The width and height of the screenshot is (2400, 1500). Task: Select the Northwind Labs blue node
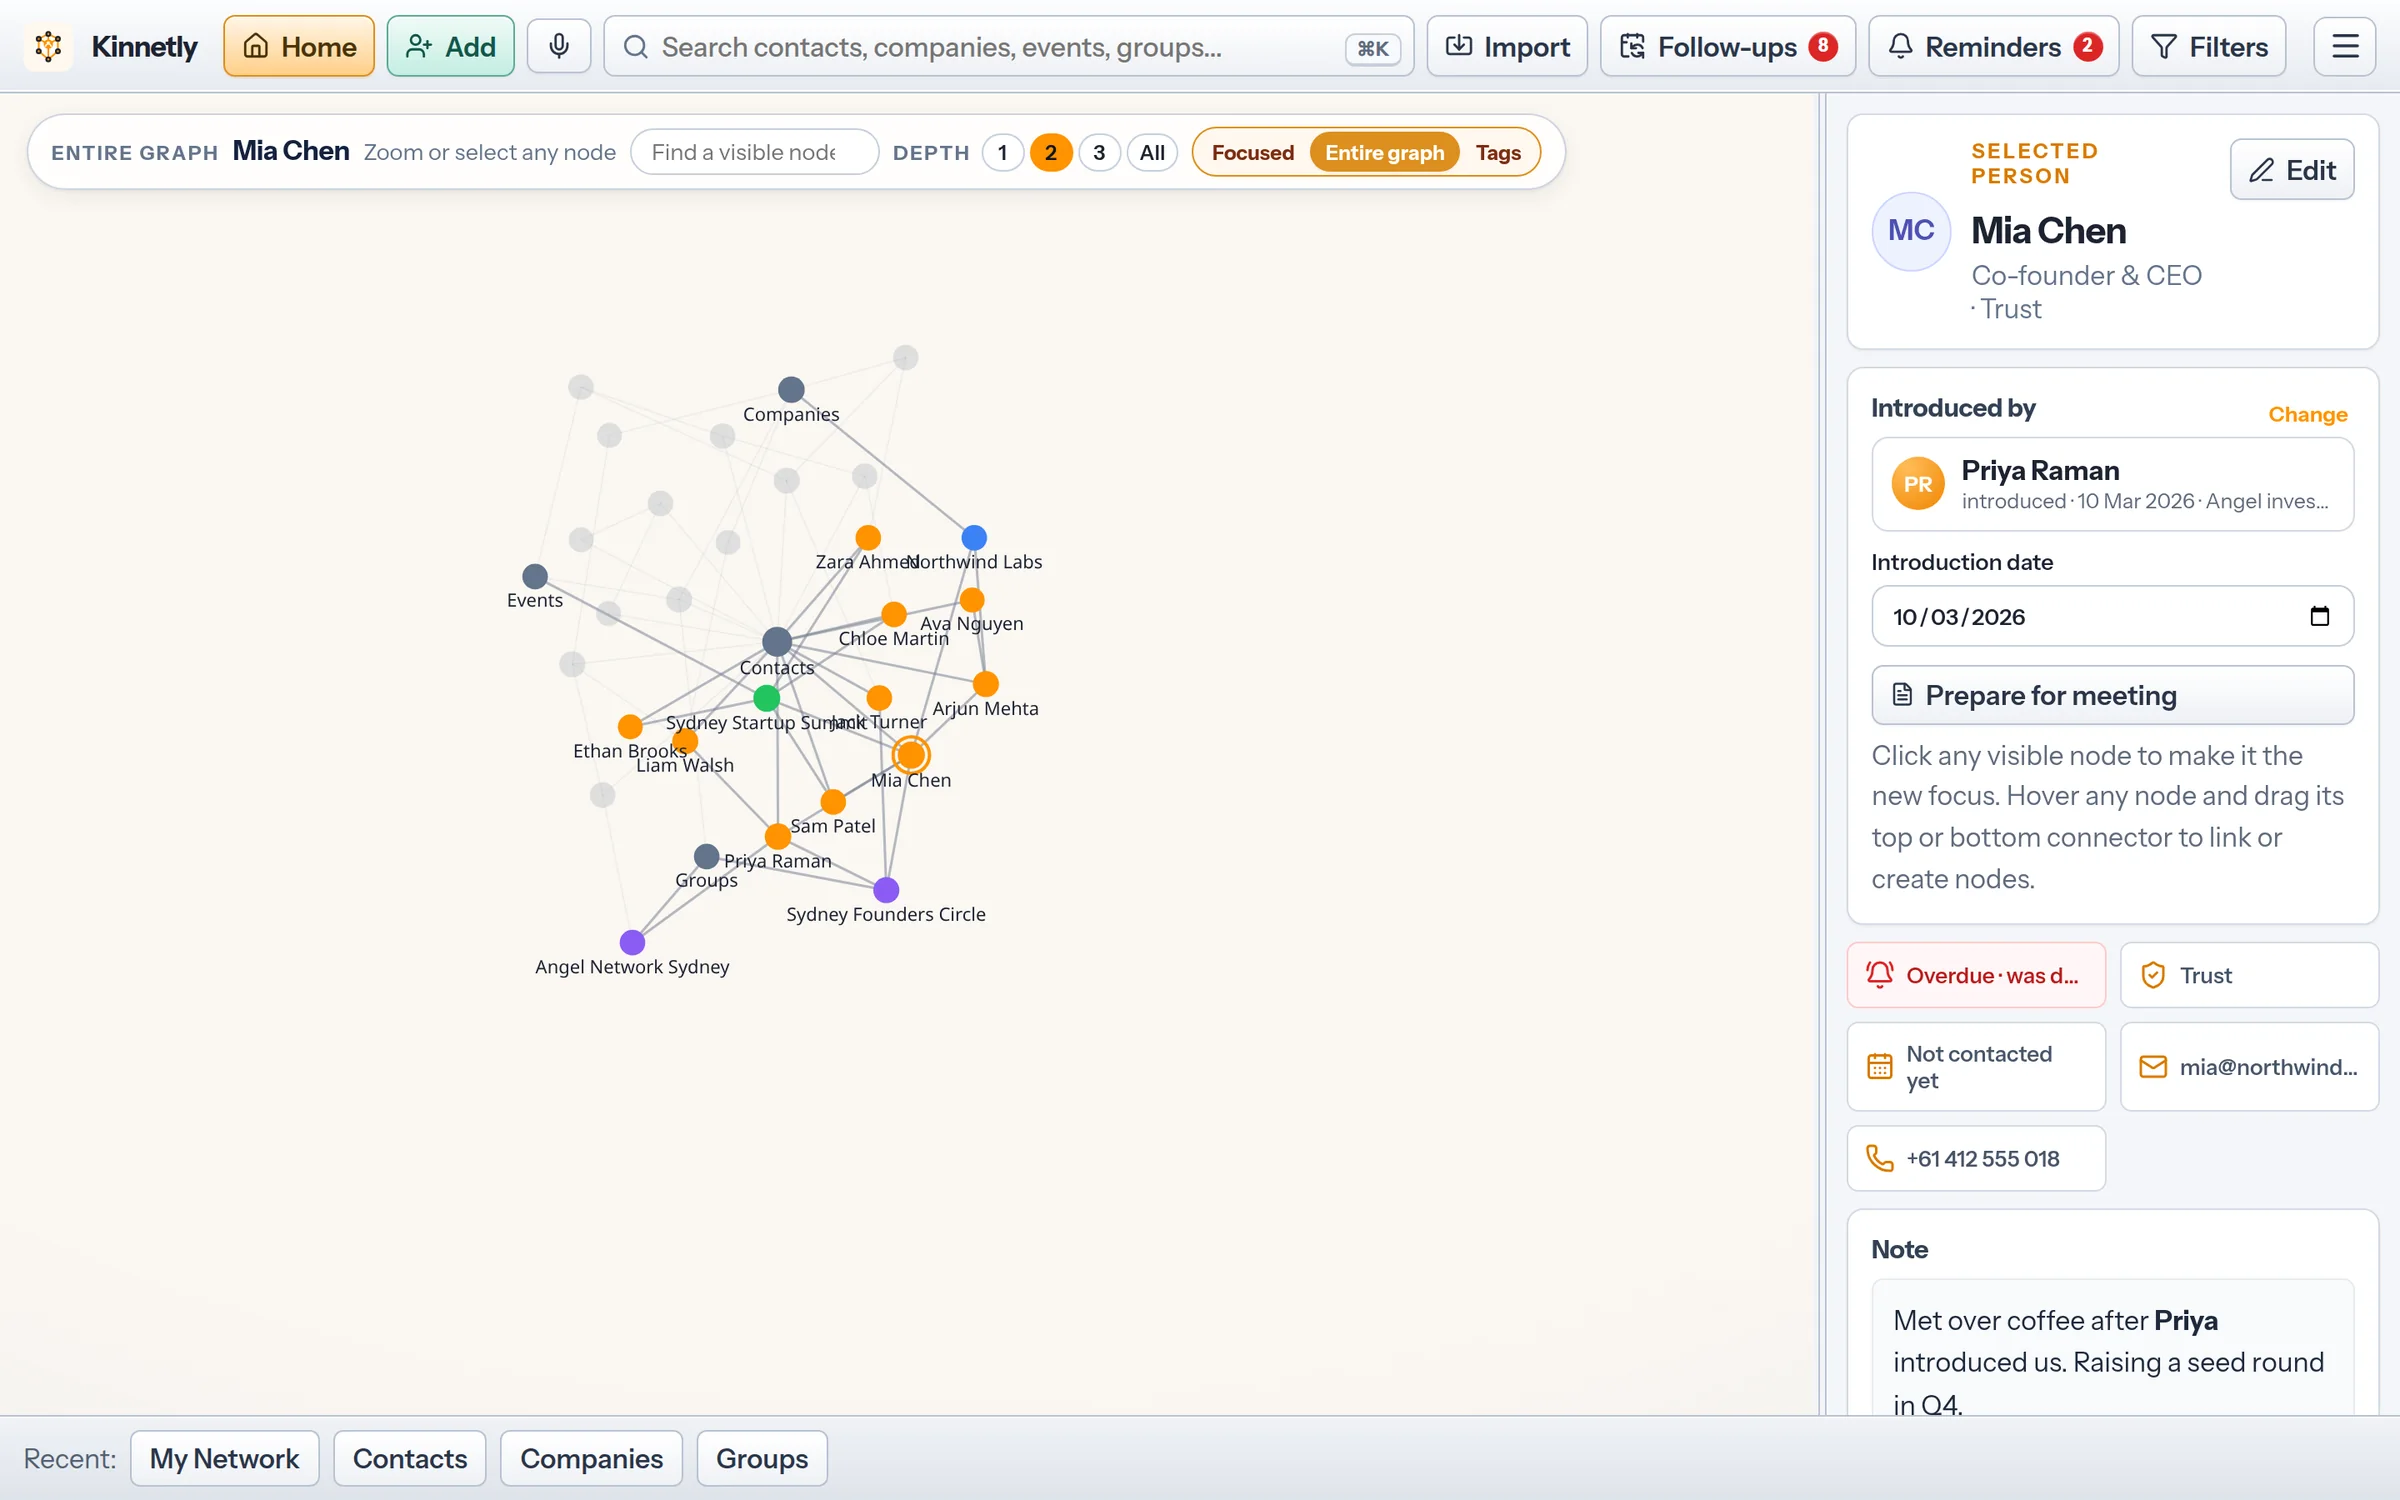pos(974,538)
